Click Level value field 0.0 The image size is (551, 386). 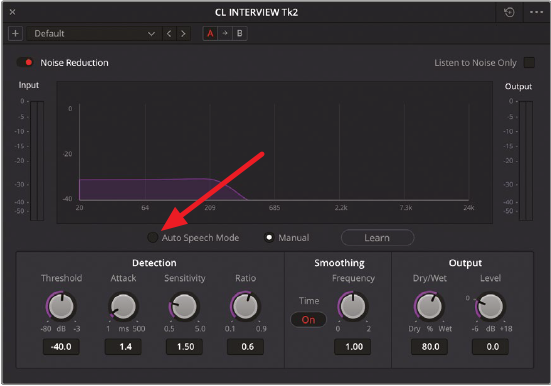coord(491,347)
